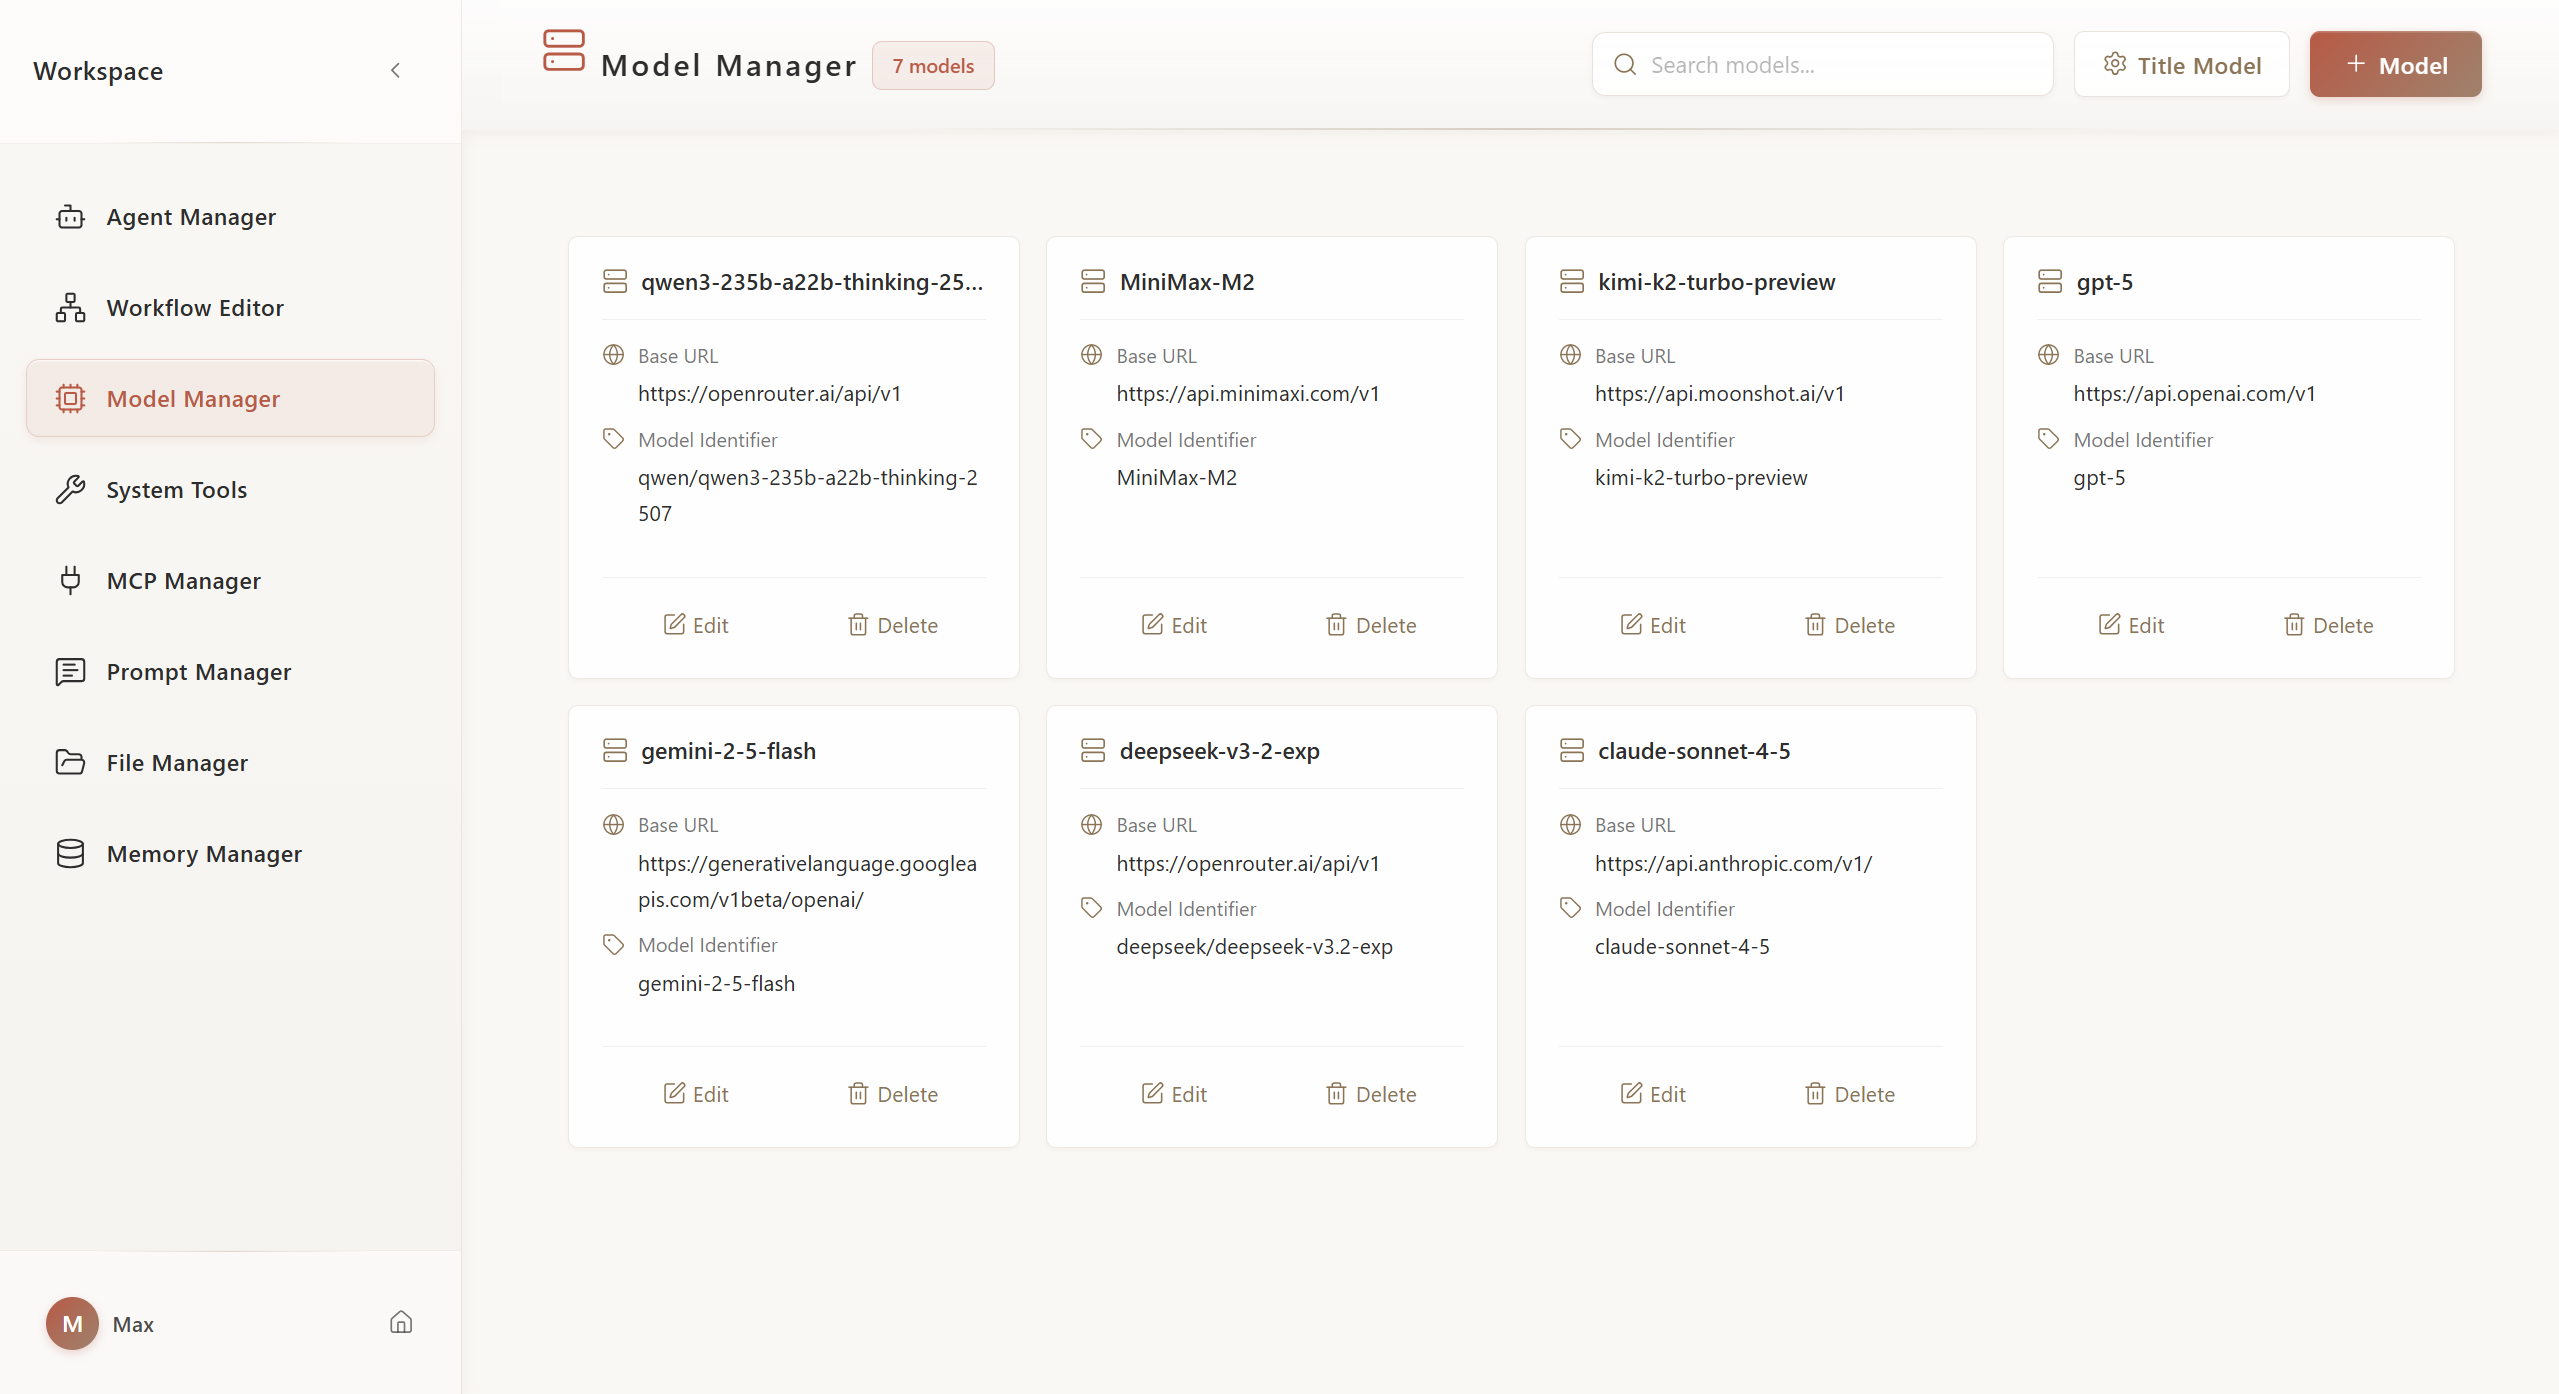
Task: Edit the deepseek-v3-2-exp model
Action: click(1174, 1094)
